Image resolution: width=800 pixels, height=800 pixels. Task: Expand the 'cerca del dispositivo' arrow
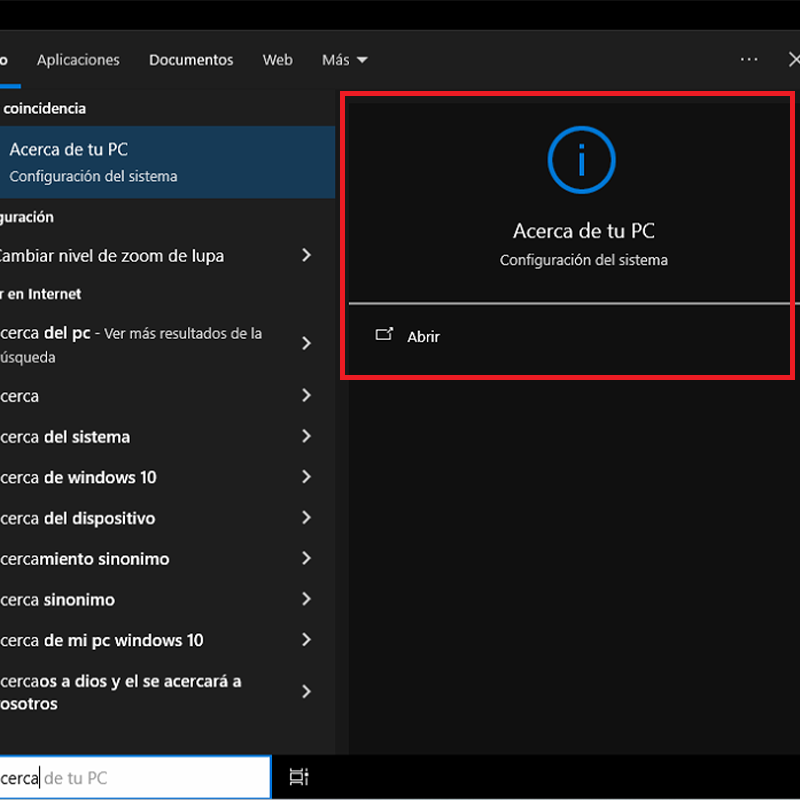(306, 518)
